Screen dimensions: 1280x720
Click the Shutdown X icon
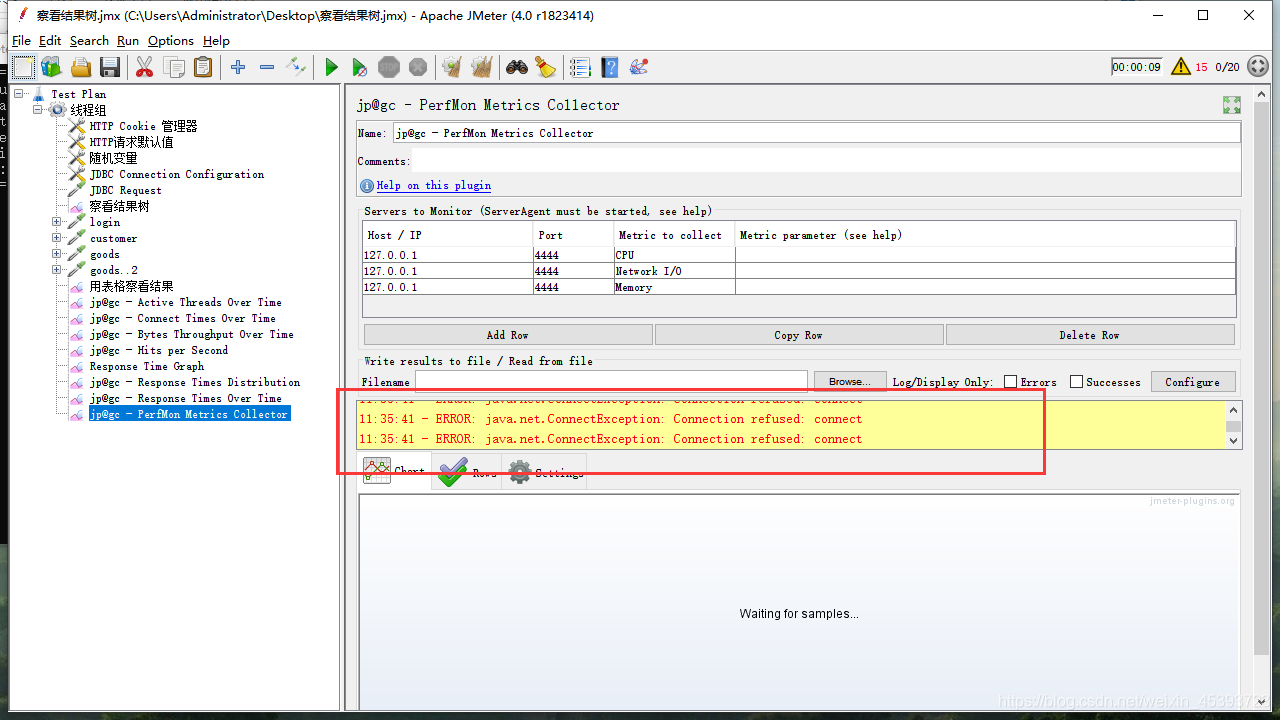[x=418, y=67]
